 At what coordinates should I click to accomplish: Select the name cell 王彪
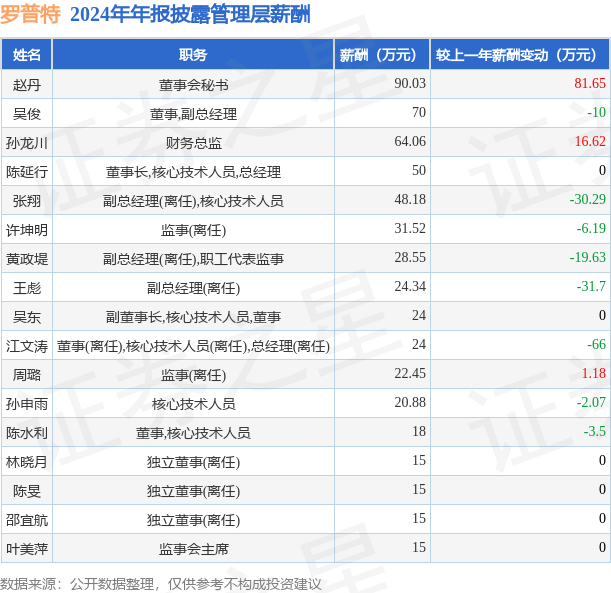(26, 288)
